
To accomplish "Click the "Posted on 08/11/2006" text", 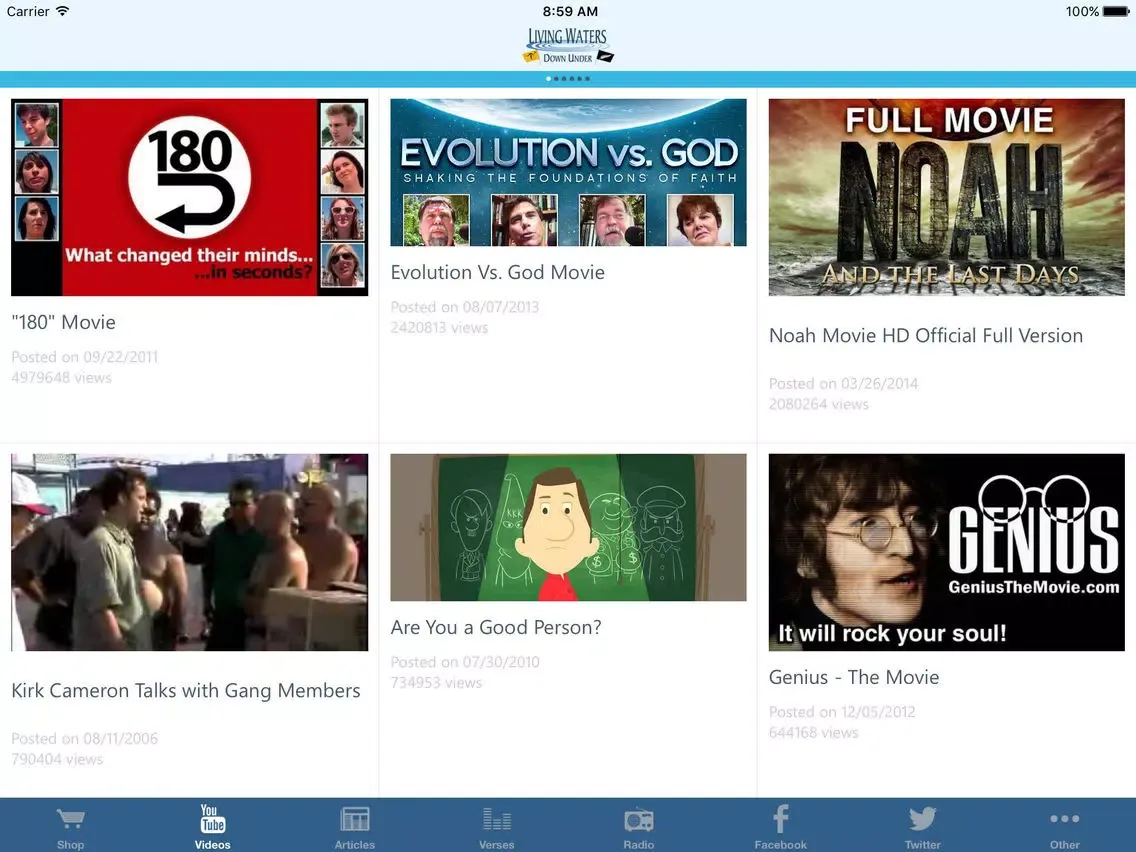I will point(85,739).
